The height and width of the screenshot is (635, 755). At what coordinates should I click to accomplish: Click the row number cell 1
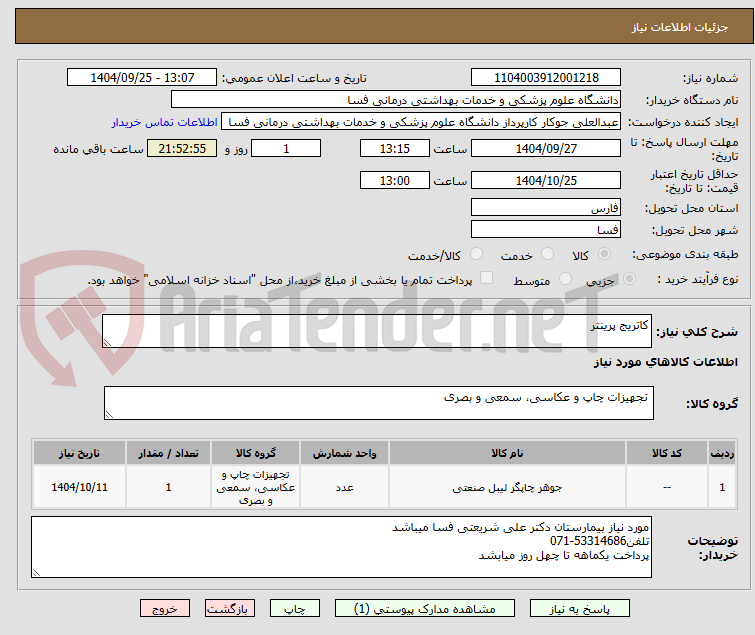click(x=722, y=487)
